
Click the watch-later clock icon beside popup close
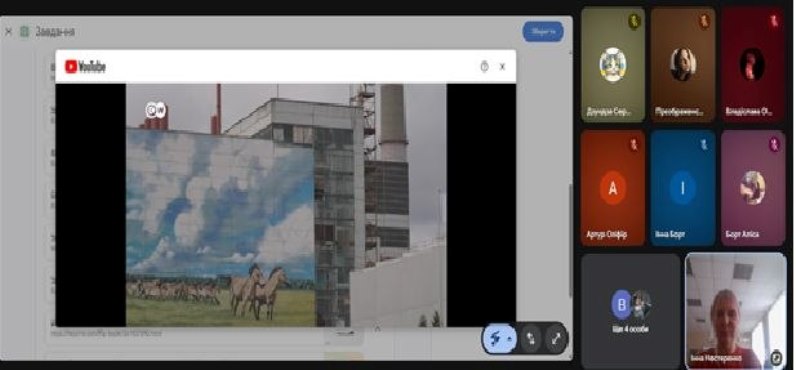pyautogui.click(x=484, y=66)
